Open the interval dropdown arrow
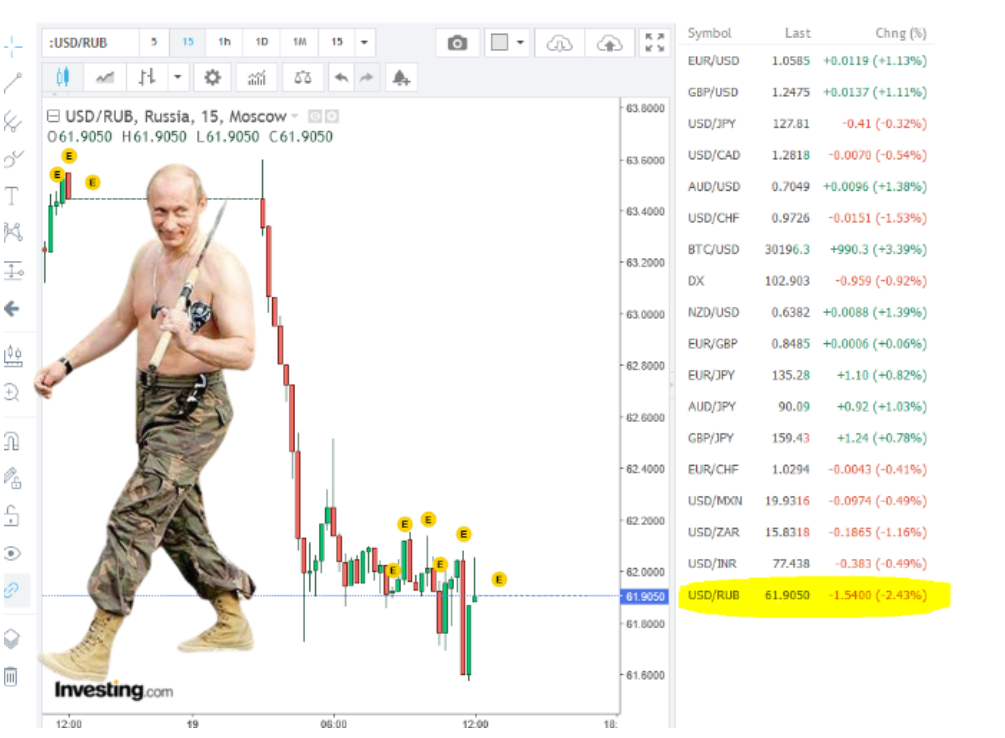Image resolution: width=1005 pixels, height=738 pixels. [x=364, y=42]
